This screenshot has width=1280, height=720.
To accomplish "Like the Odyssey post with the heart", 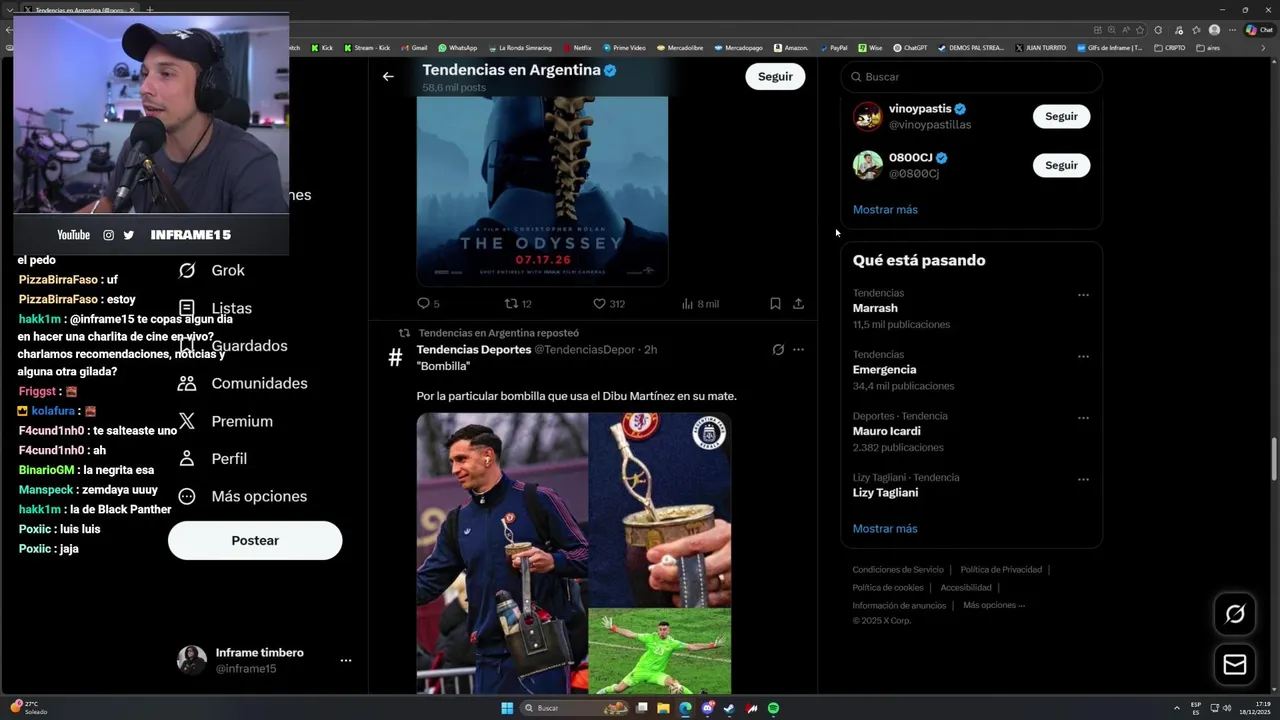I will [x=600, y=303].
